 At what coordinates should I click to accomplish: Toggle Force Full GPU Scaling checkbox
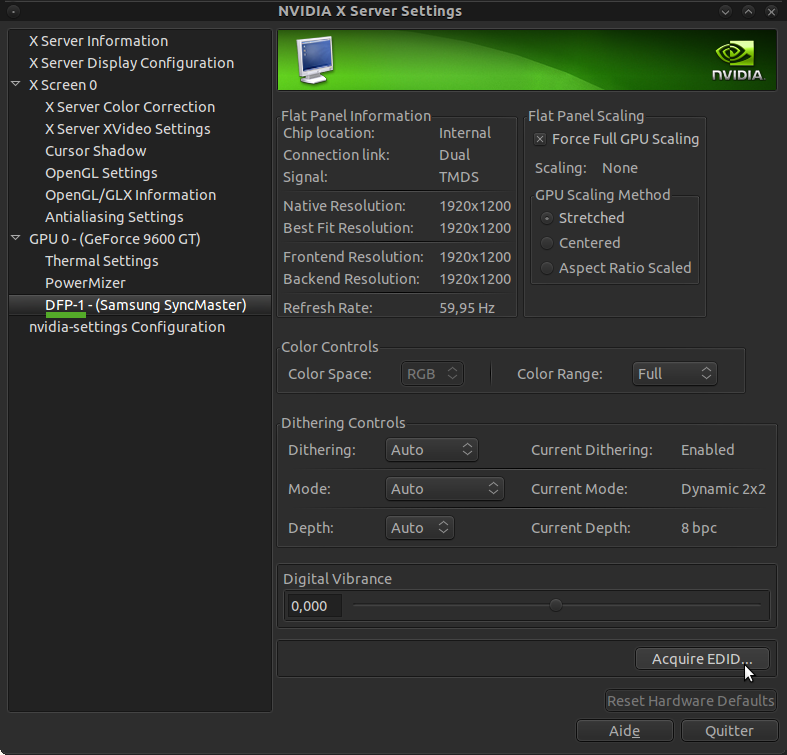coord(540,139)
